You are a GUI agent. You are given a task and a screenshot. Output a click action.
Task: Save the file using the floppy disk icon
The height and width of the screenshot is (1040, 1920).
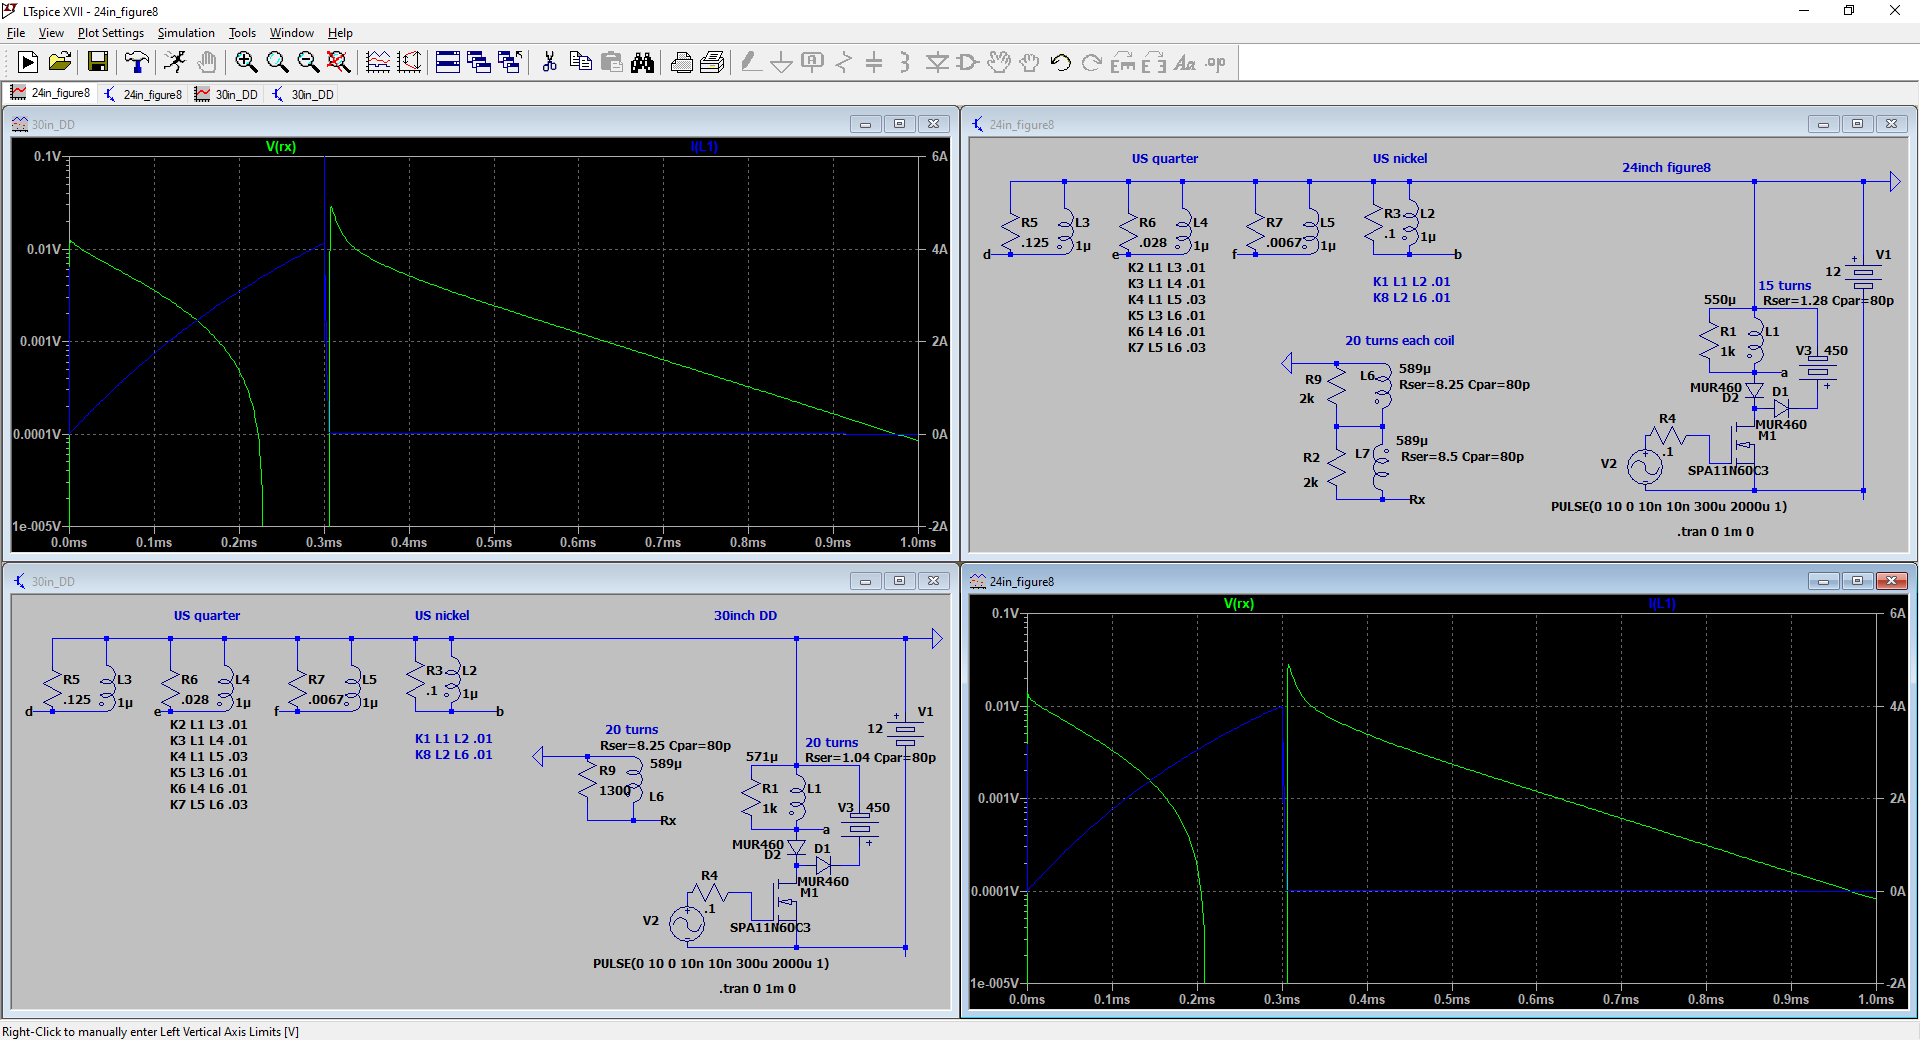click(98, 63)
